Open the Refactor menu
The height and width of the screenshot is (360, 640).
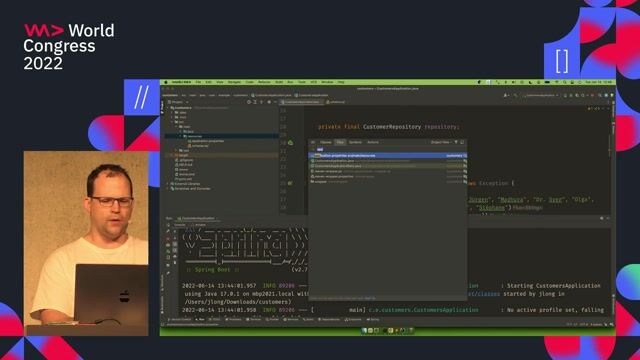click(x=264, y=82)
